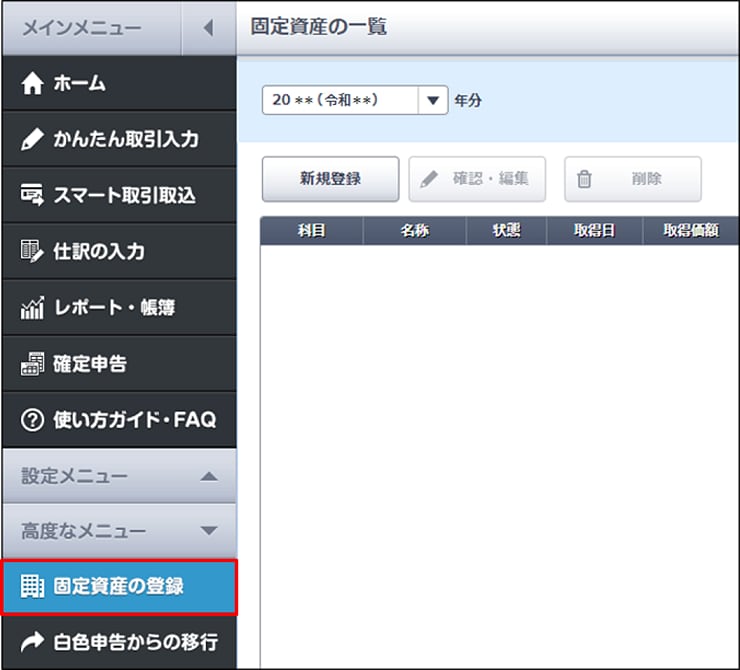Click the 削除 button

point(633,179)
